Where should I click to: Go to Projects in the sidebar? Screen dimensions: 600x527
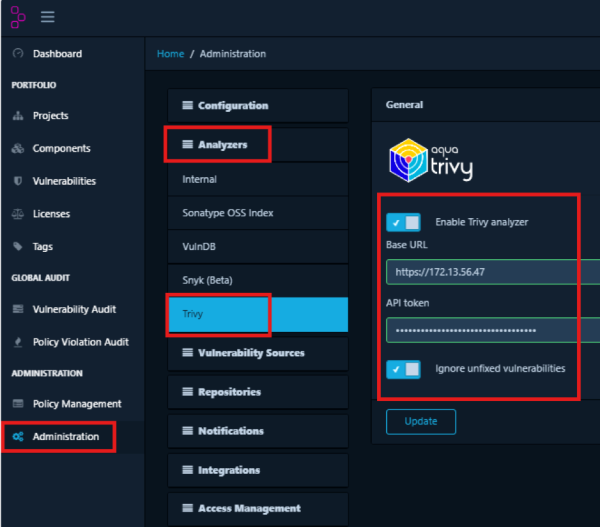[x=50, y=116]
